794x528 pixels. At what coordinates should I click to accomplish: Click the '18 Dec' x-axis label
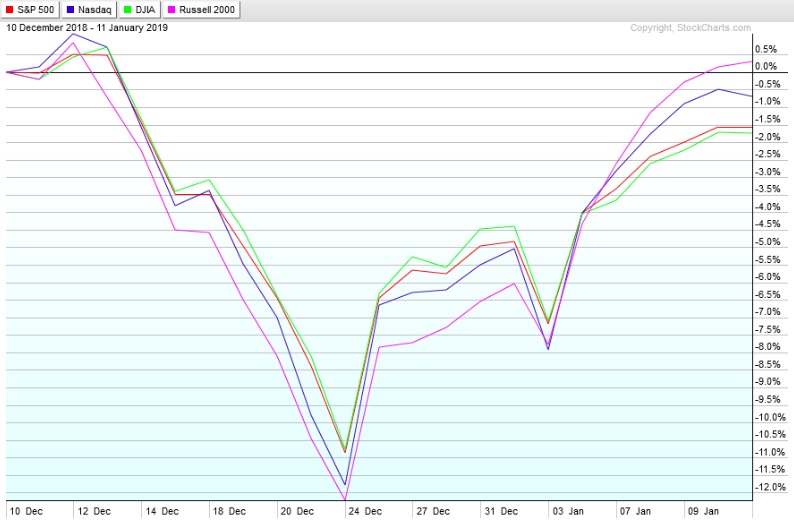pos(229,511)
